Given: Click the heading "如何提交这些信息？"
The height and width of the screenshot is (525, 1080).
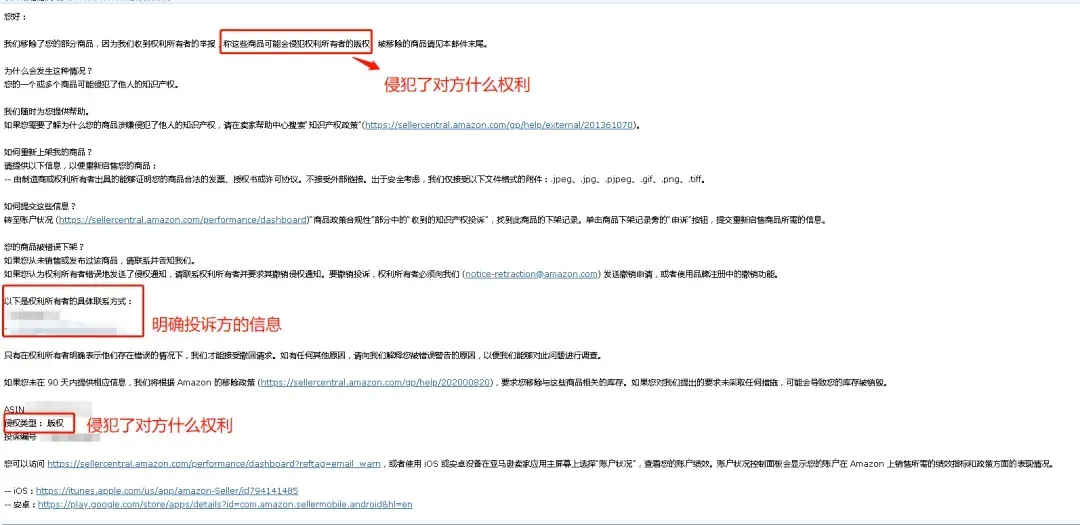Looking at the screenshot, I should [40, 206].
